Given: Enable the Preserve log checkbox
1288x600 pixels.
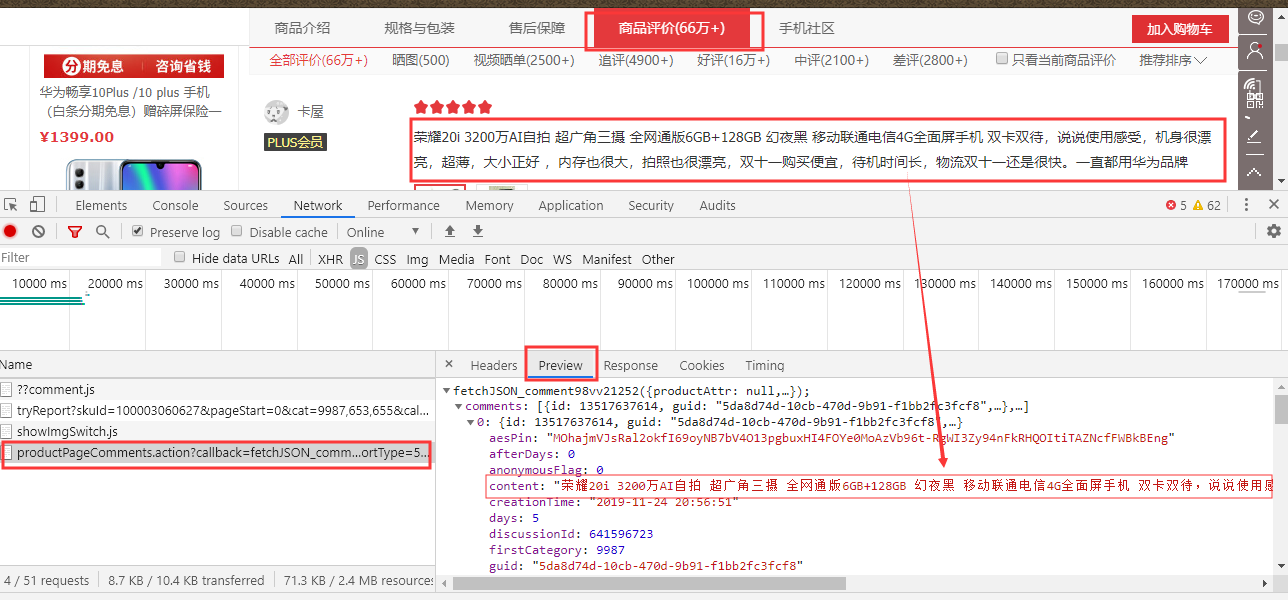Looking at the screenshot, I should pos(137,231).
